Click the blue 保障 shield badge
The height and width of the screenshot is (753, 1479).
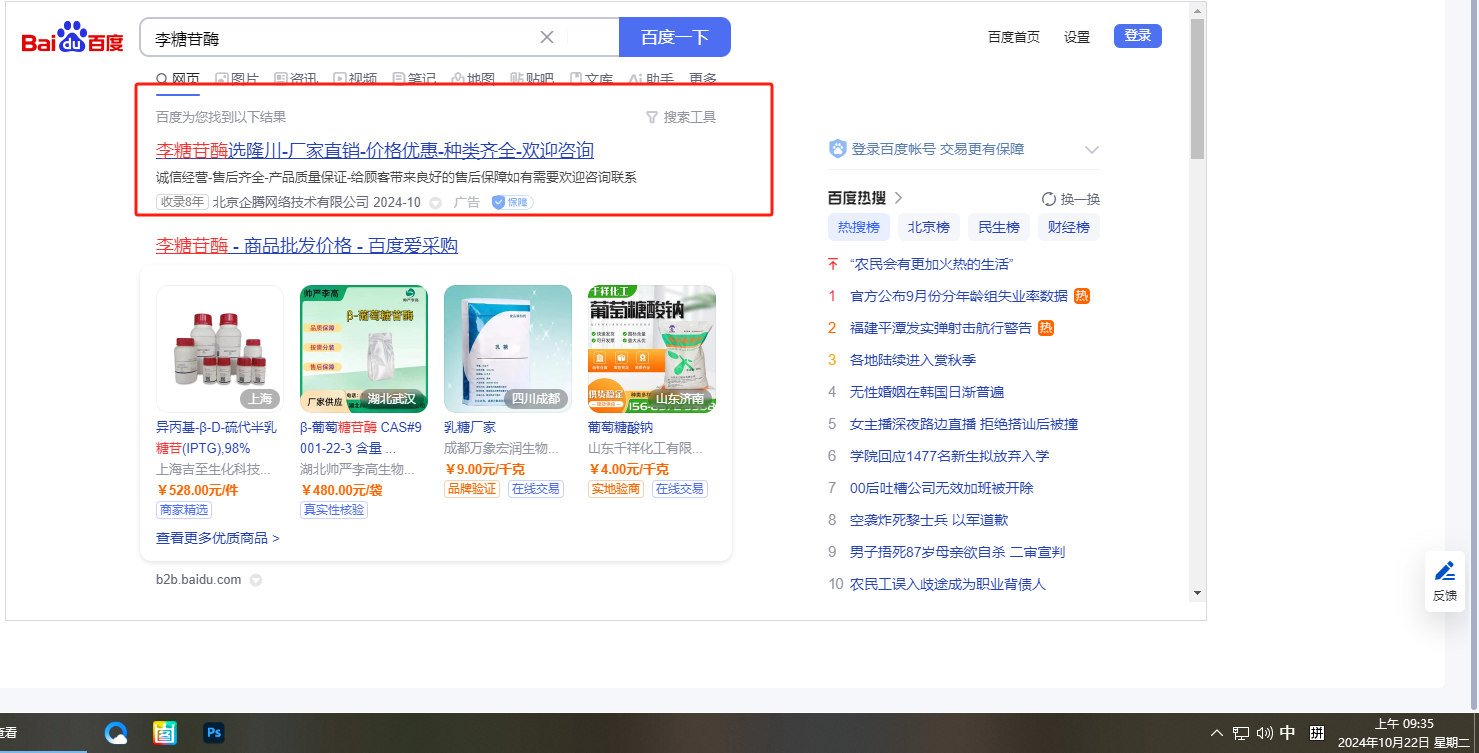click(512, 202)
